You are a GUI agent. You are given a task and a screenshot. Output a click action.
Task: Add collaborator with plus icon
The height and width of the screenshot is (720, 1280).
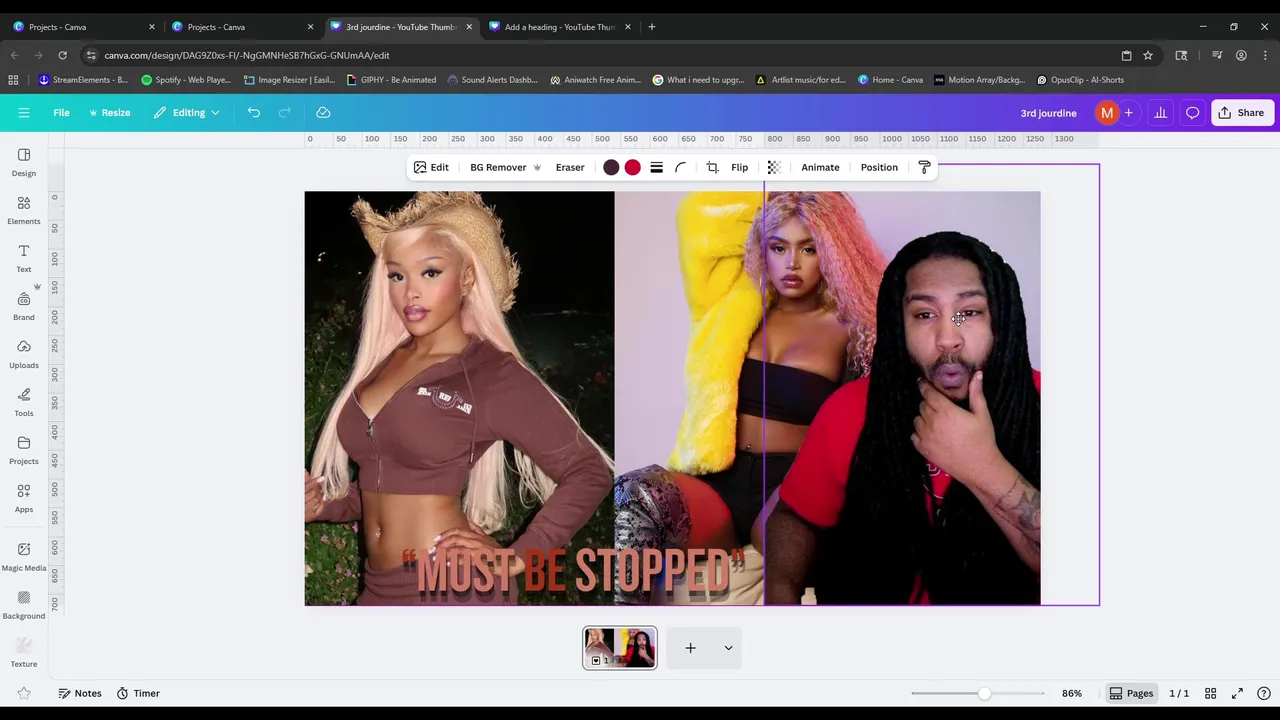(x=1129, y=113)
